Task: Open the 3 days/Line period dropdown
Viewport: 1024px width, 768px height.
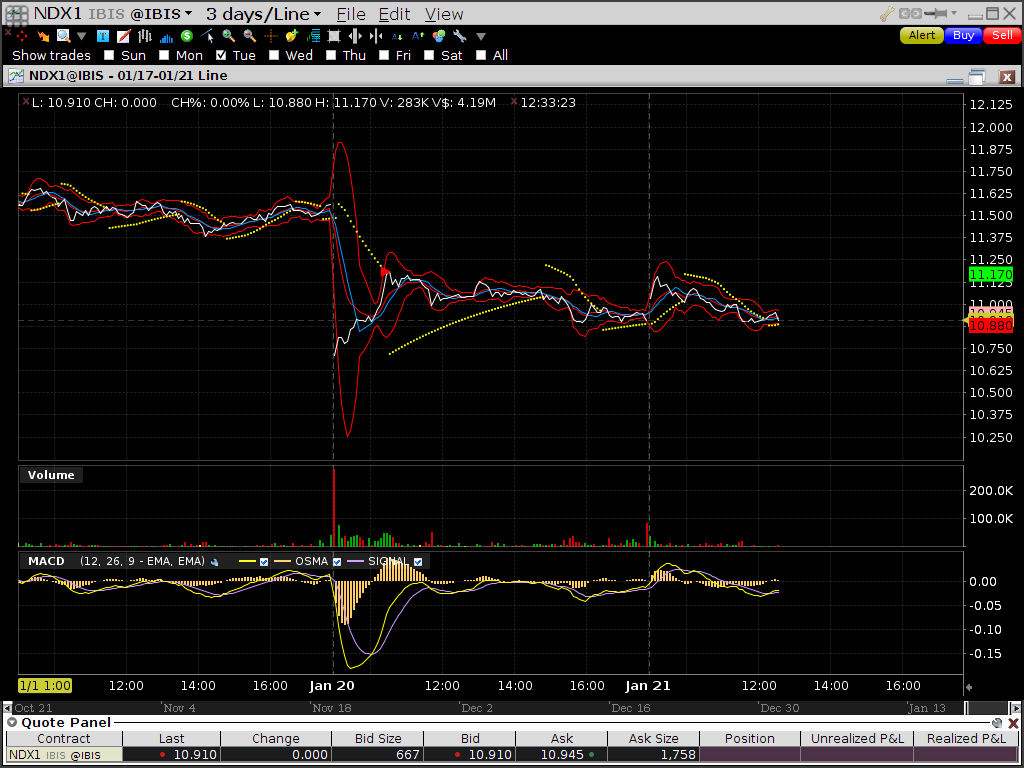Action: [317, 14]
